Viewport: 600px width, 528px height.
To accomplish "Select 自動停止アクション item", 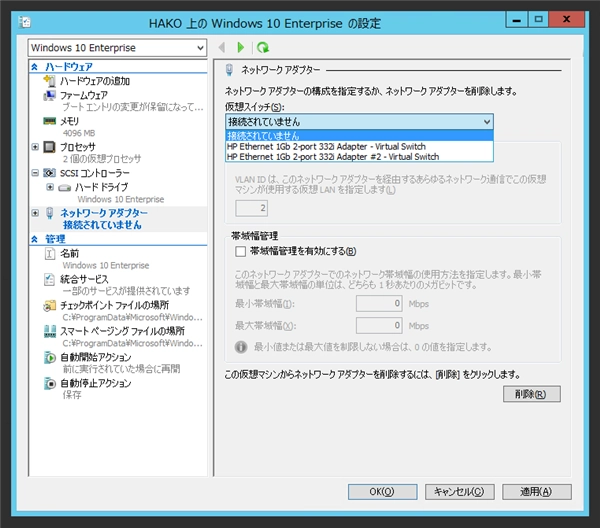I will pos(96,383).
